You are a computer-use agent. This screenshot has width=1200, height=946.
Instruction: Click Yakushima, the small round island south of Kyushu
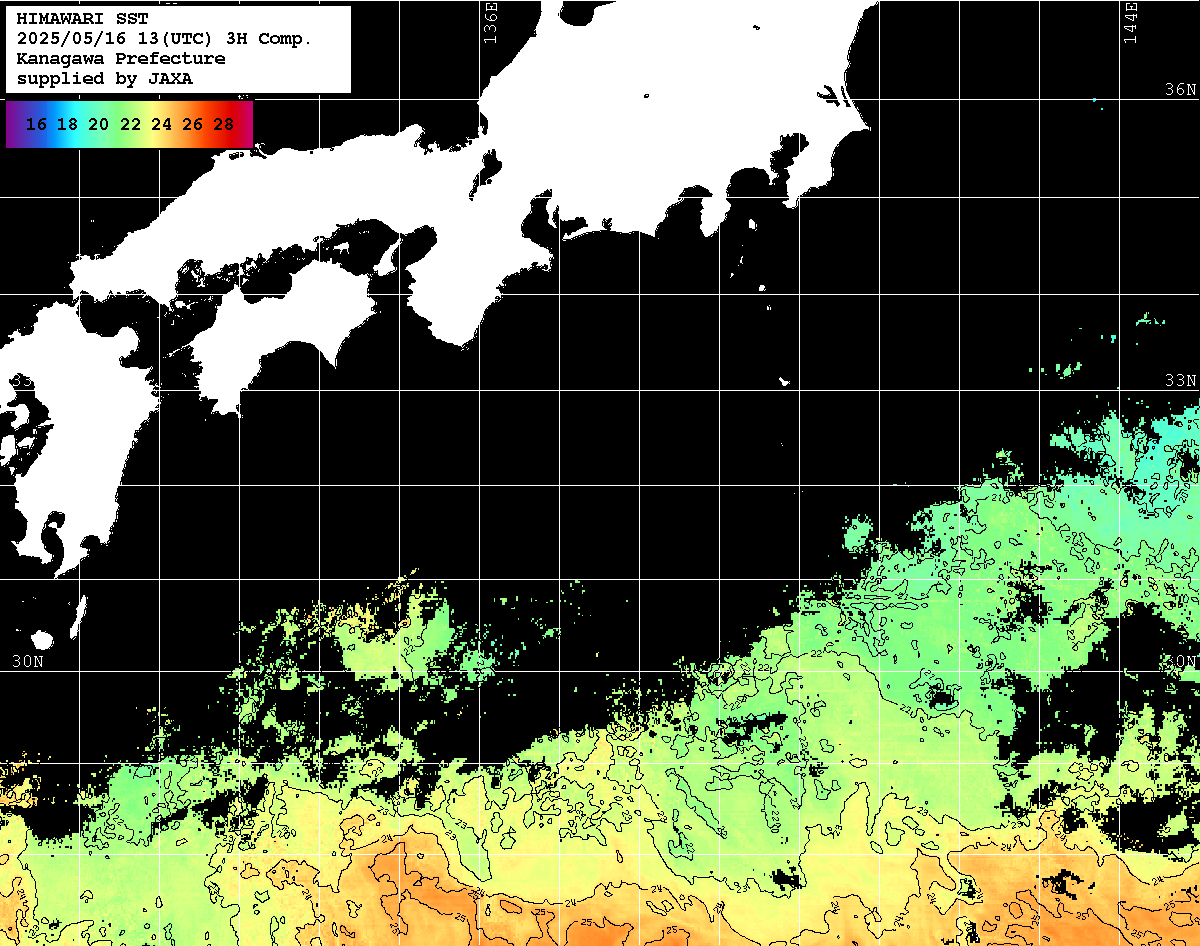[42, 639]
